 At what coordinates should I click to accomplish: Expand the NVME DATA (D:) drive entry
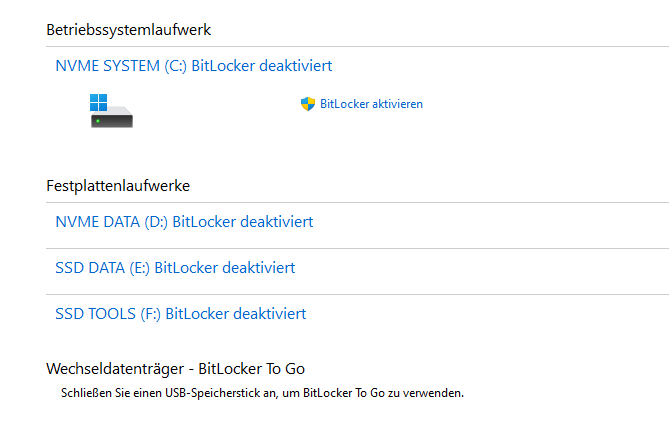pos(184,222)
